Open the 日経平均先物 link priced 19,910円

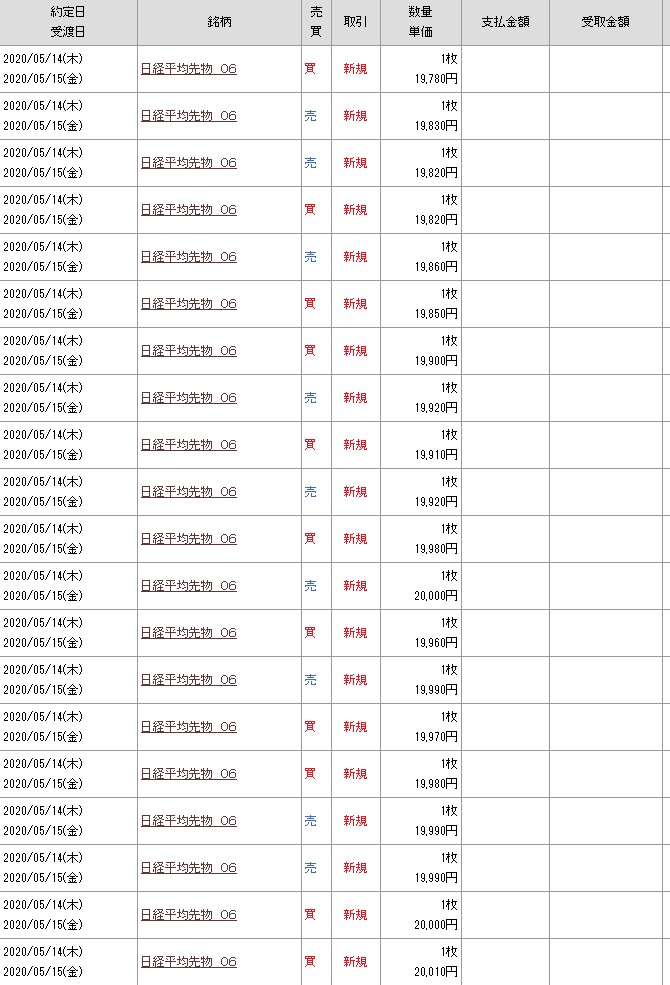[188, 445]
